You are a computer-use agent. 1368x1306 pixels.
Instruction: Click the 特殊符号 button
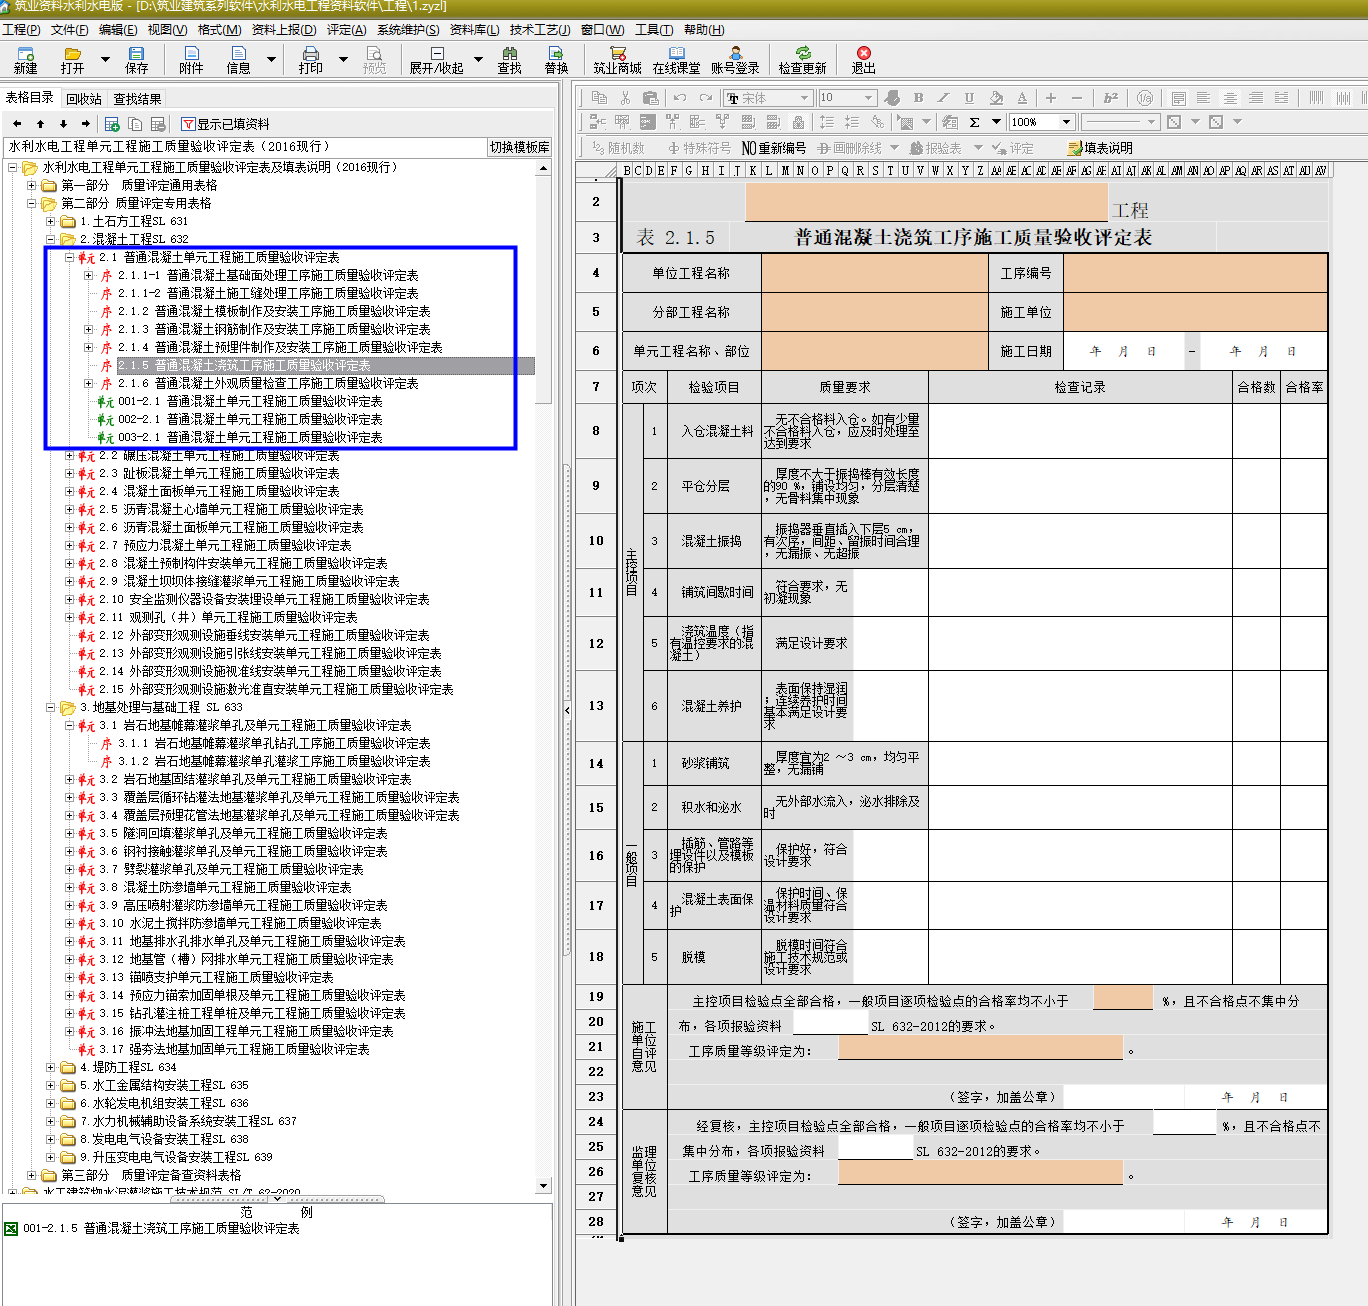click(699, 148)
